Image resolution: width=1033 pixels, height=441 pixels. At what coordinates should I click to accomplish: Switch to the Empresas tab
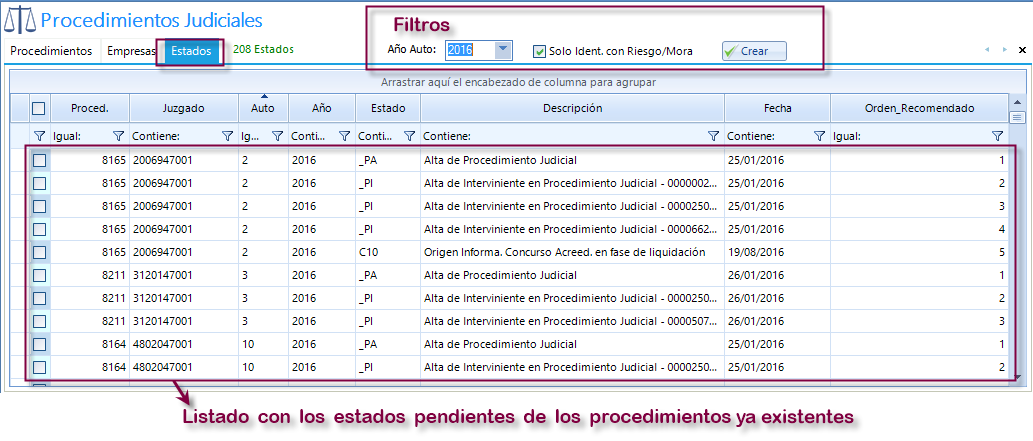pyautogui.click(x=130, y=51)
